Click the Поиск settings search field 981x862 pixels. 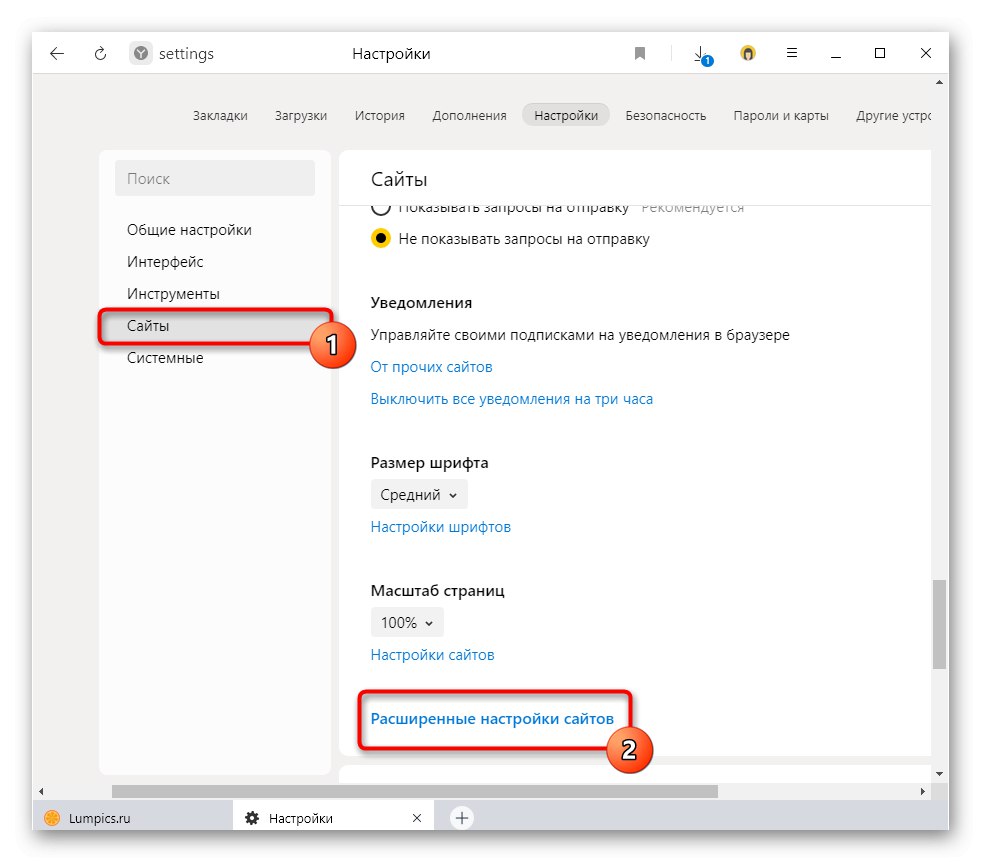coord(215,178)
